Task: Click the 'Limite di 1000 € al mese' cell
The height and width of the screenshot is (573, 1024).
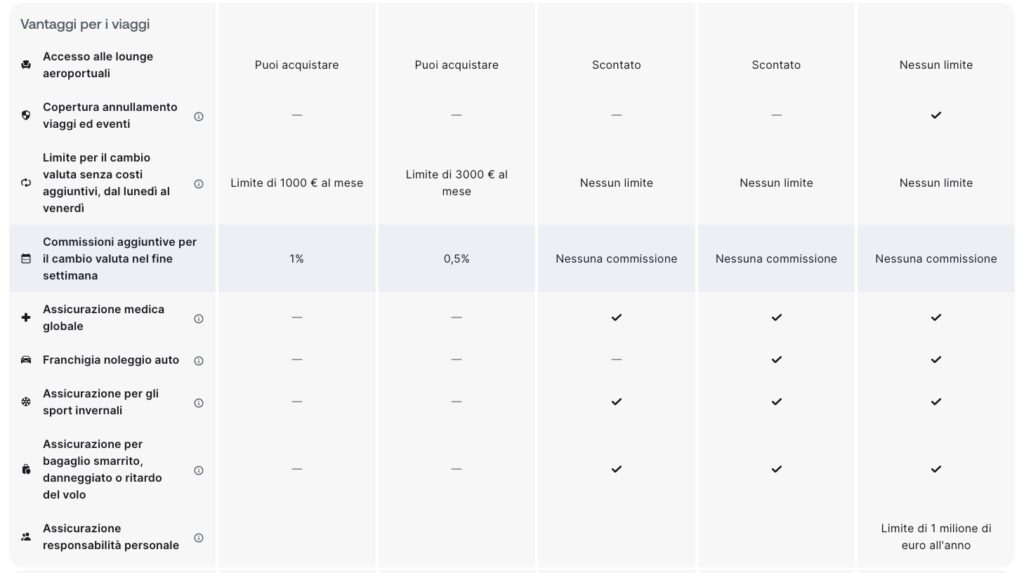Action: 296,183
